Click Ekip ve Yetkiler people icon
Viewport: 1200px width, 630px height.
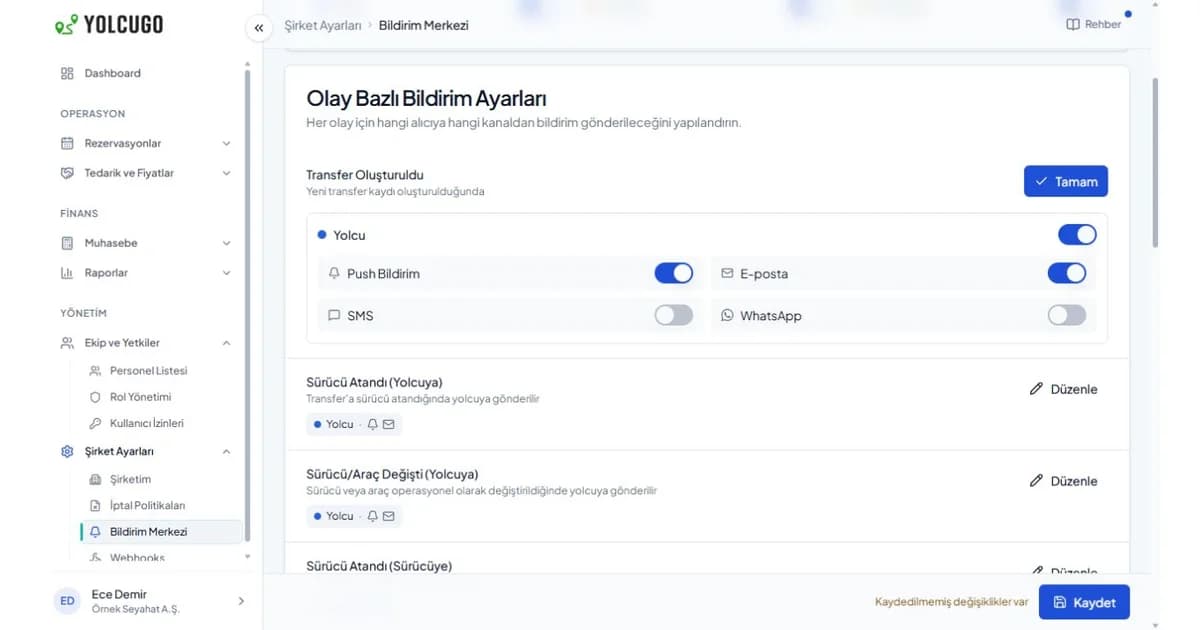click(x=67, y=343)
